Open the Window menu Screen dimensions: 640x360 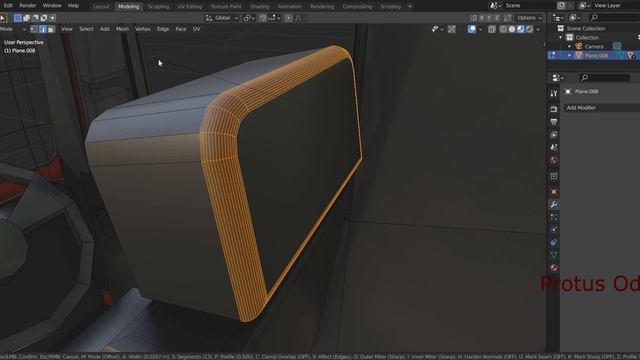point(52,6)
